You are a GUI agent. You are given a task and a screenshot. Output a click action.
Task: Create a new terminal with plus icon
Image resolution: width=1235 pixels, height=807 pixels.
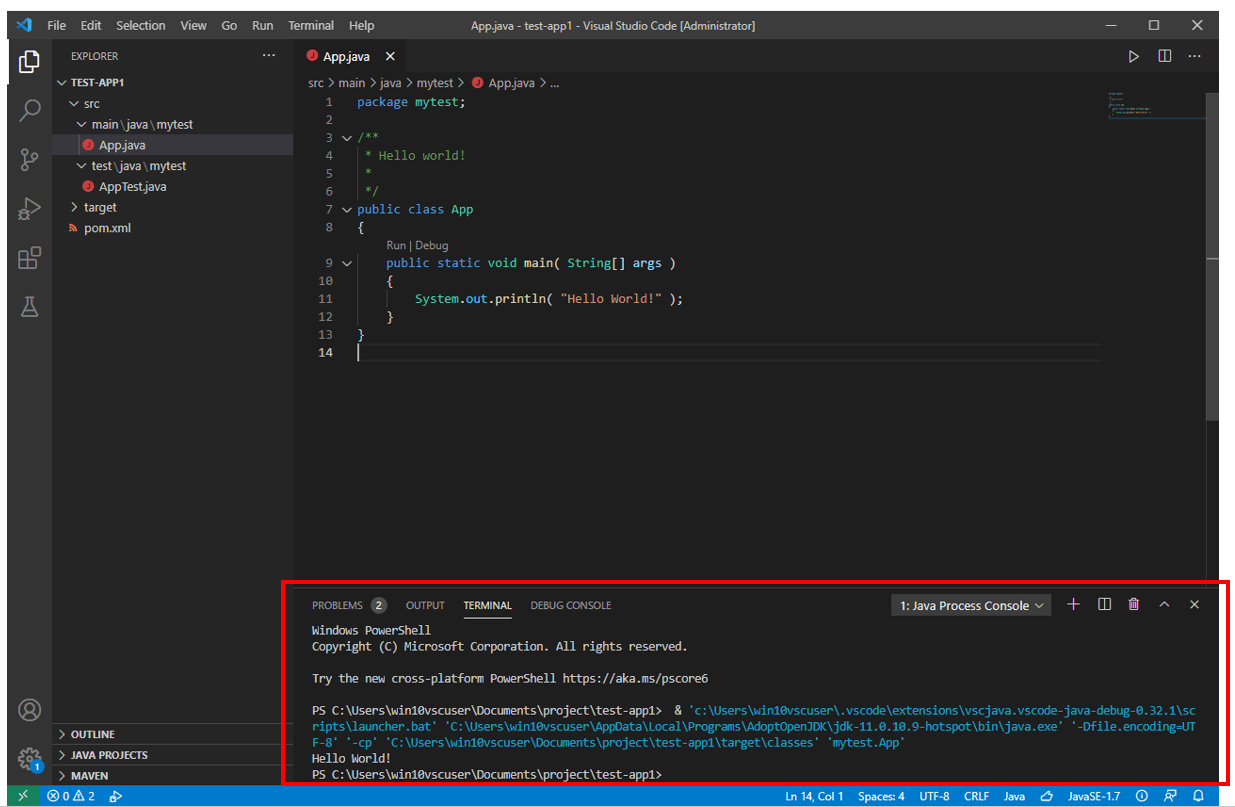pos(1073,604)
